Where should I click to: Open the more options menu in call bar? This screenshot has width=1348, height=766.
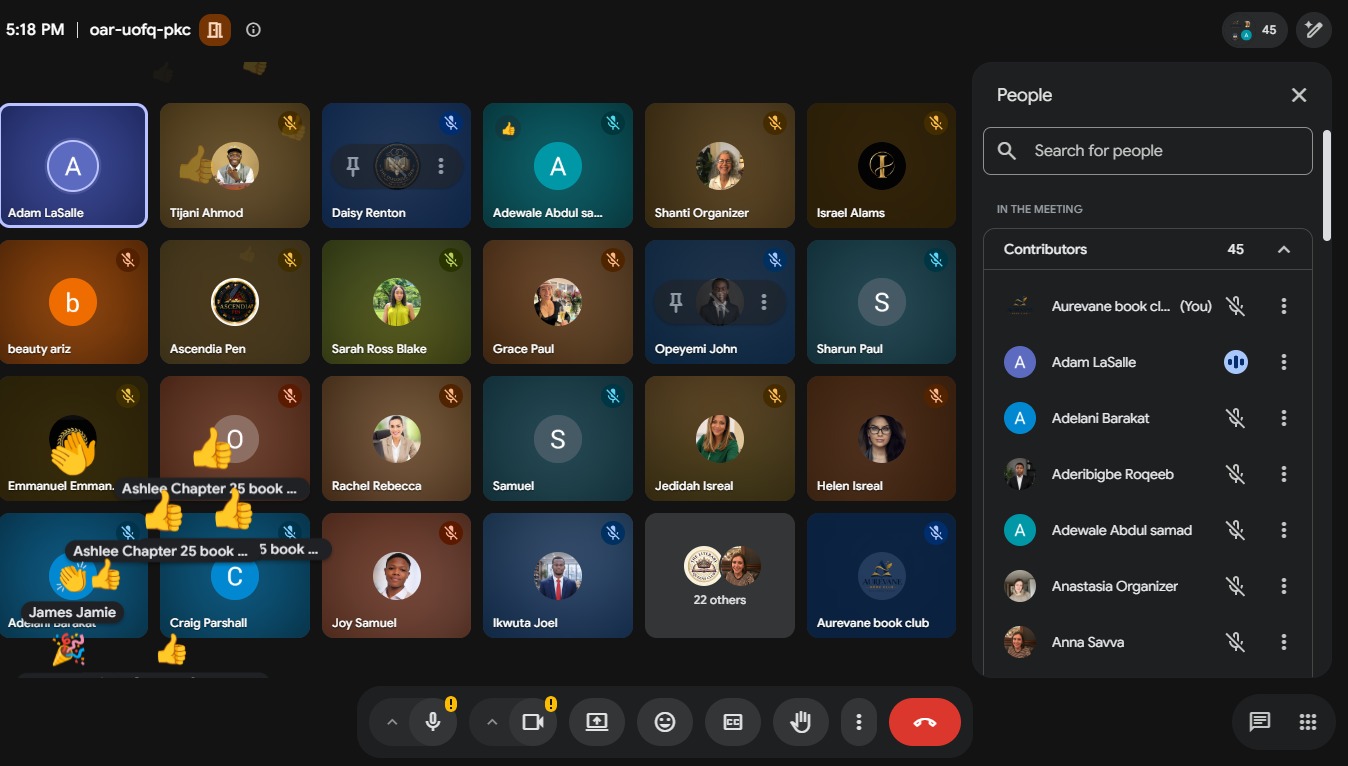click(858, 722)
